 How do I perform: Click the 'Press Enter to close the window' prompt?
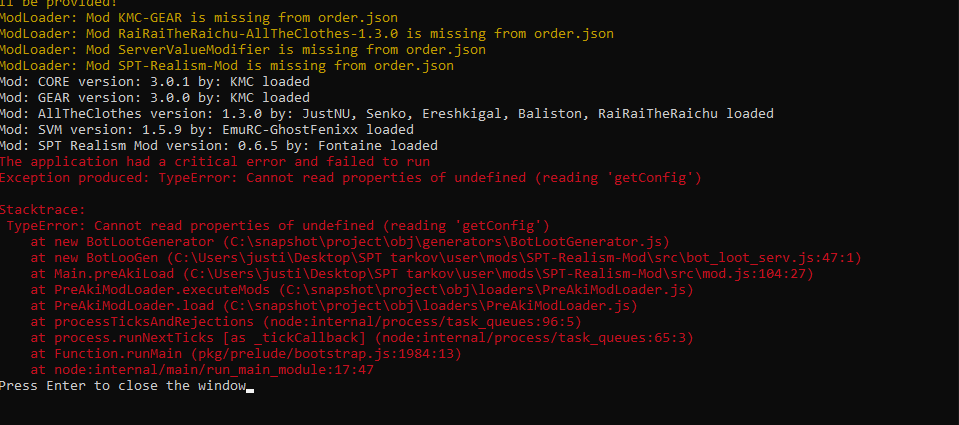pos(122,386)
